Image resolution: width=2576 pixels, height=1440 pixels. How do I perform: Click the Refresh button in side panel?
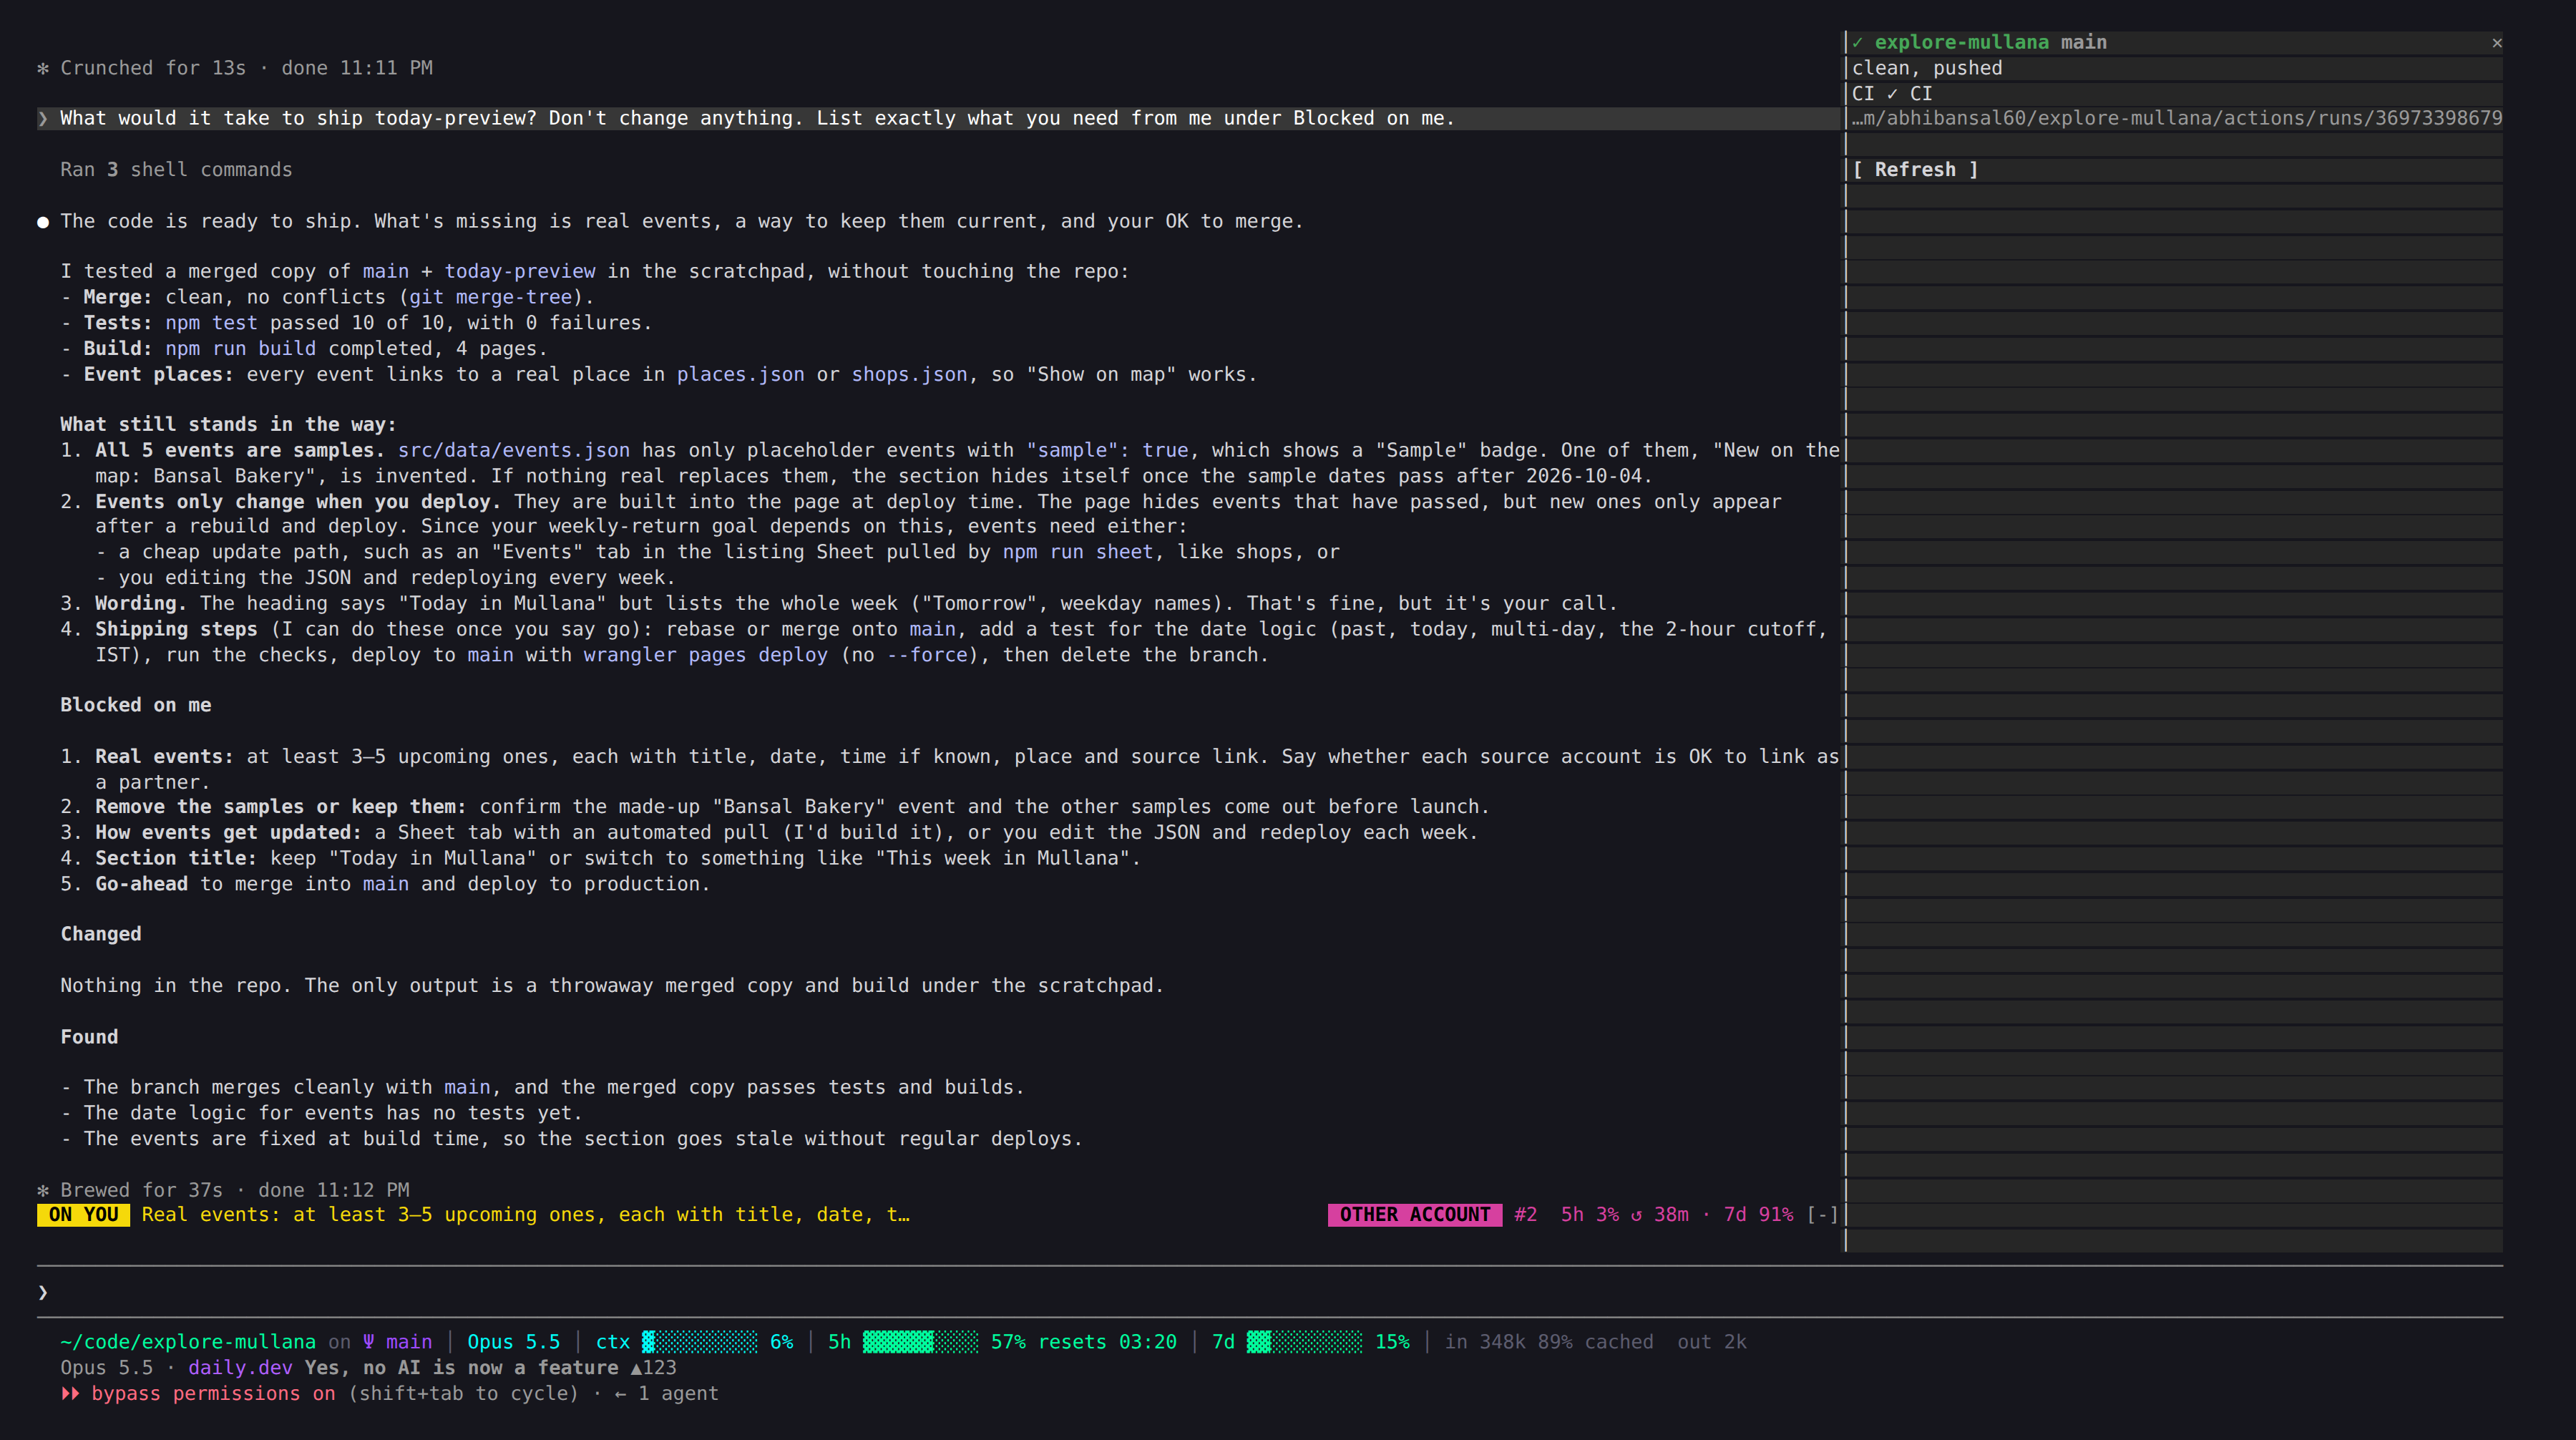(x=1915, y=169)
